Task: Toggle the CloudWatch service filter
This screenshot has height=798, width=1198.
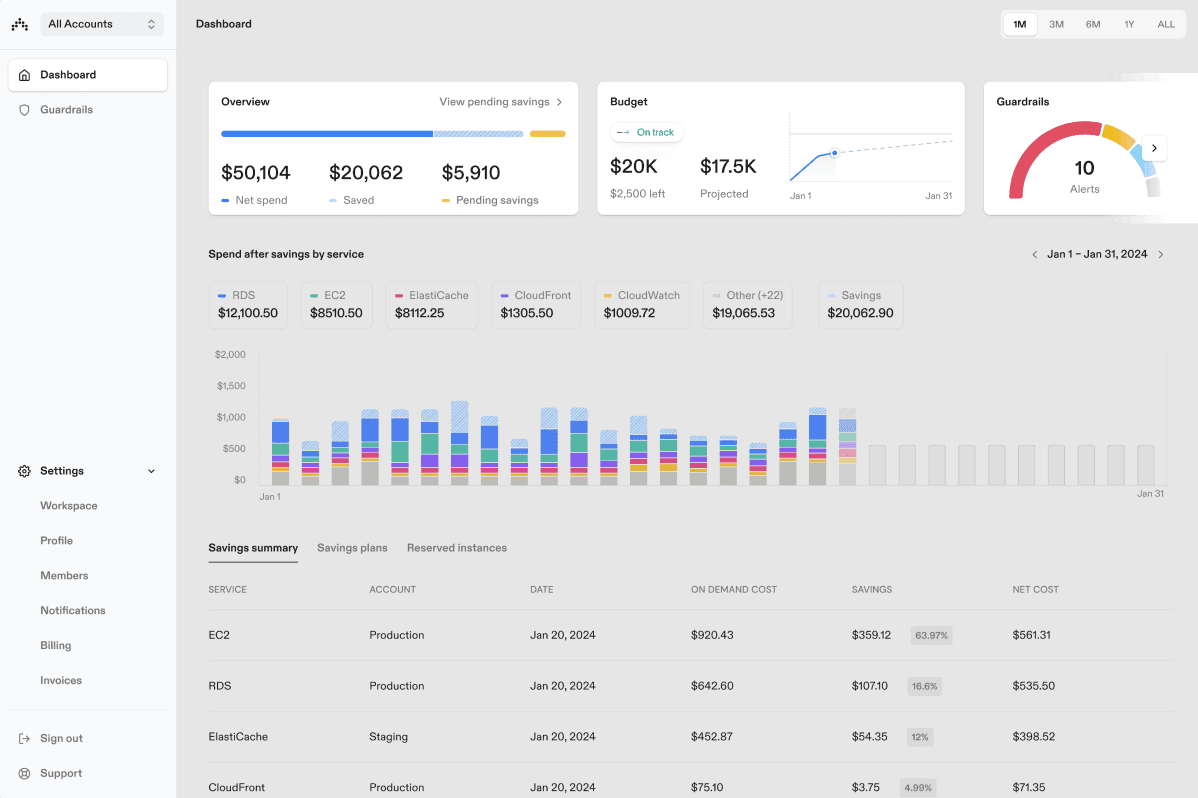Action: 642,305
